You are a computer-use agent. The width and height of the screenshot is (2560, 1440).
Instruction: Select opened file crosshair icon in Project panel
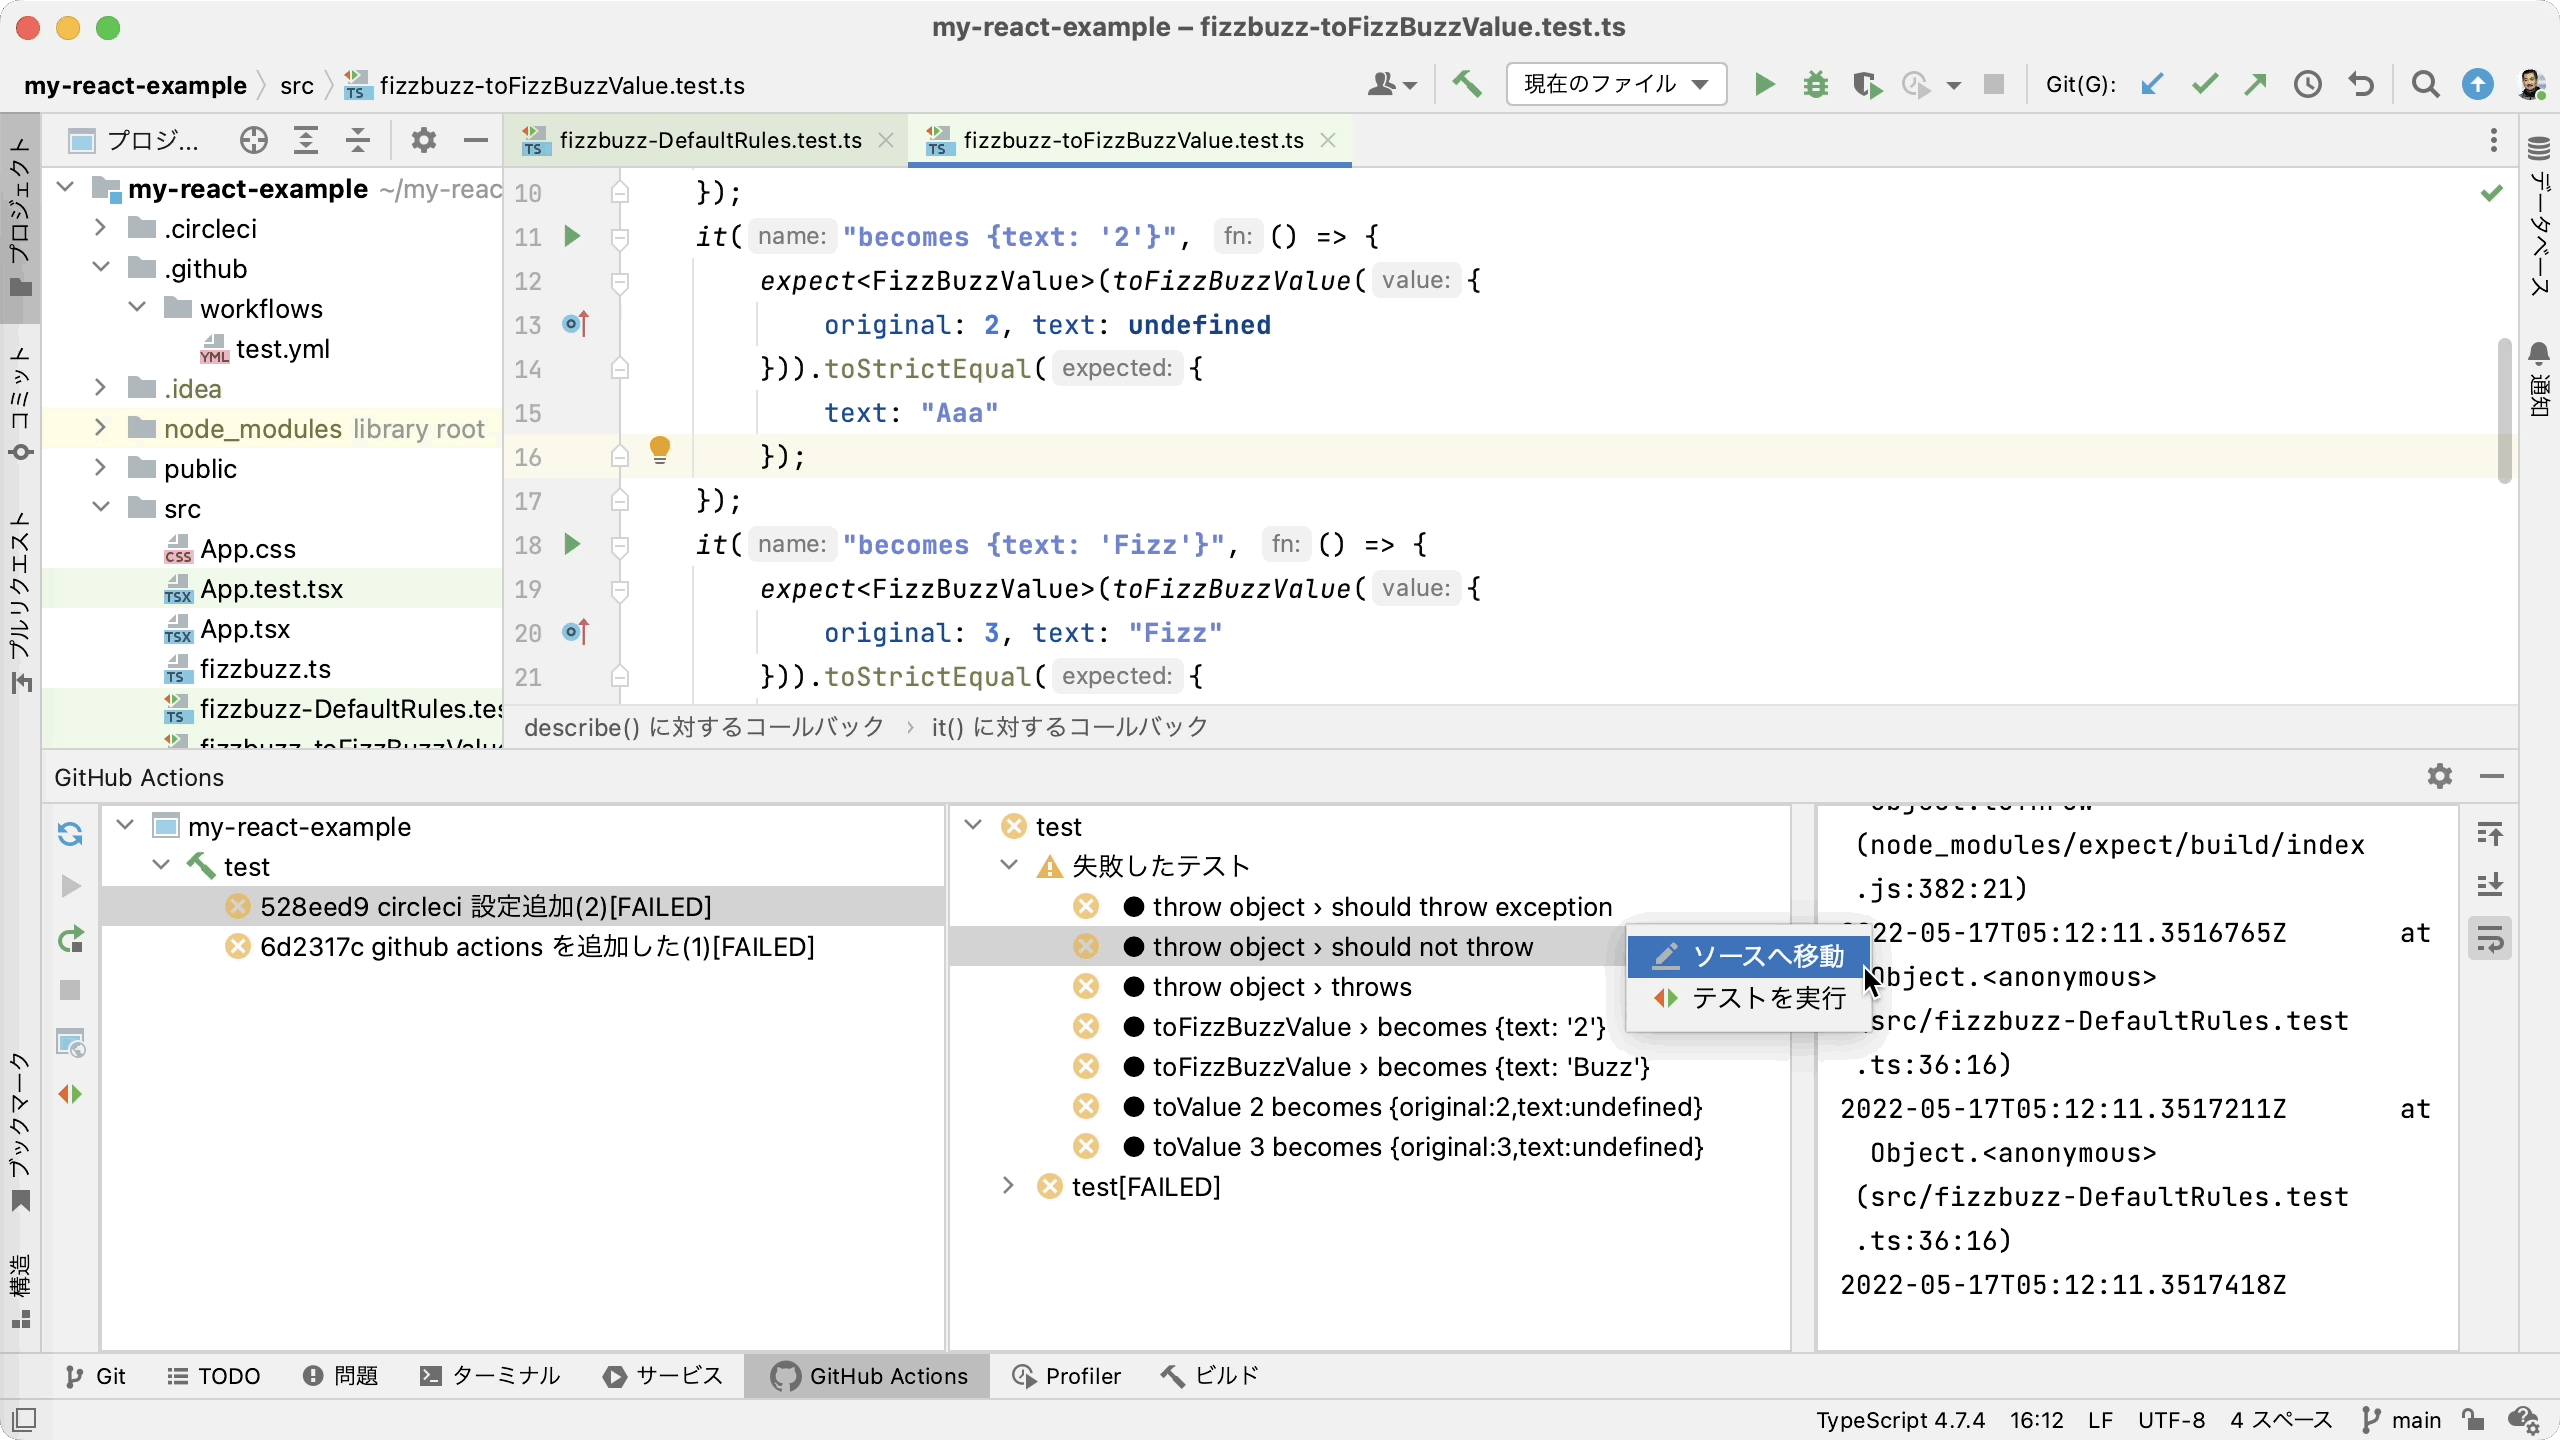click(x=254, y=141)
